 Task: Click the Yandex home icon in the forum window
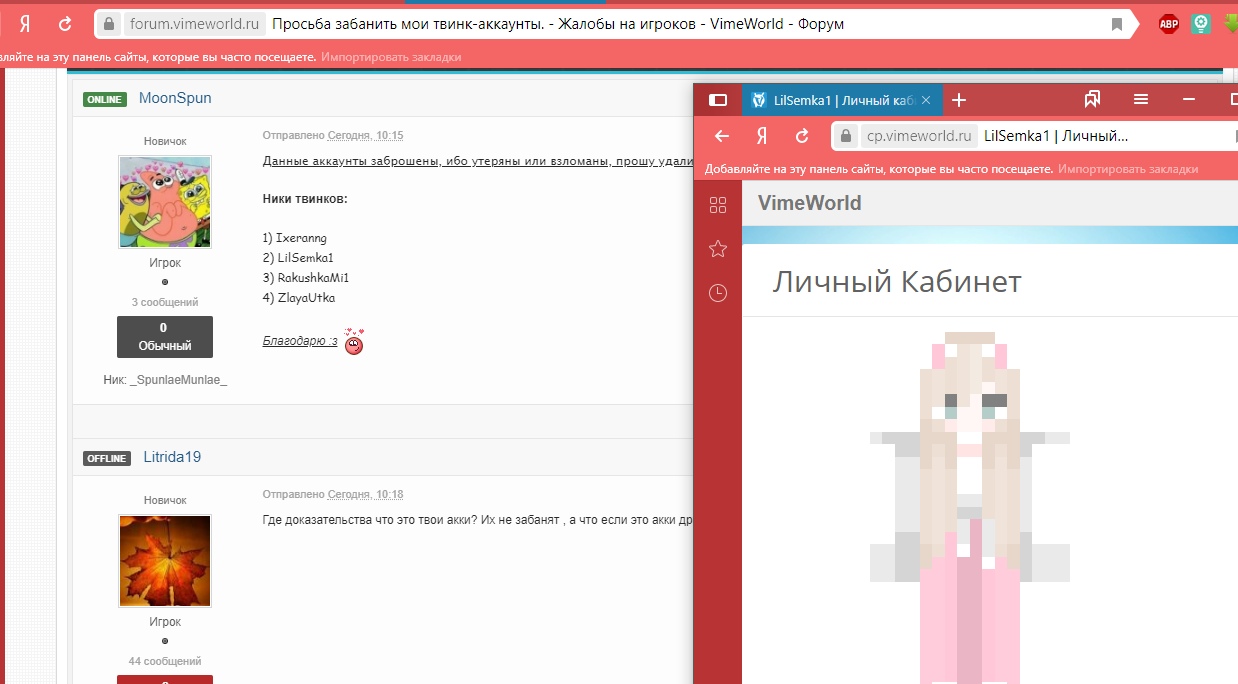point(24,23)
